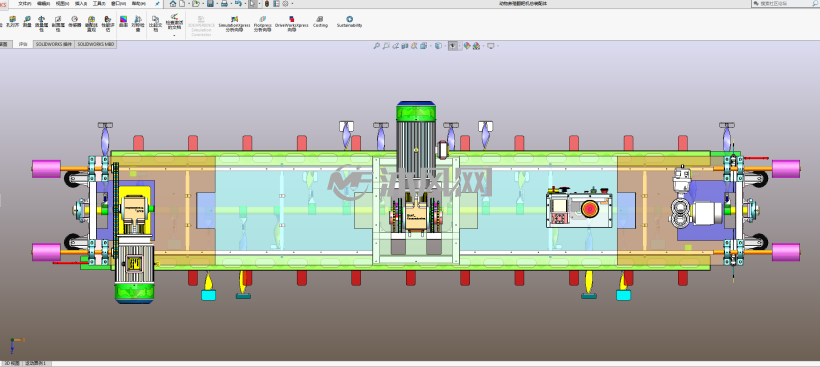The width and height of the screenshot is (820, 367).
Task: Toggle the Hide/Show Items eye button
Action: click(453, 46)
